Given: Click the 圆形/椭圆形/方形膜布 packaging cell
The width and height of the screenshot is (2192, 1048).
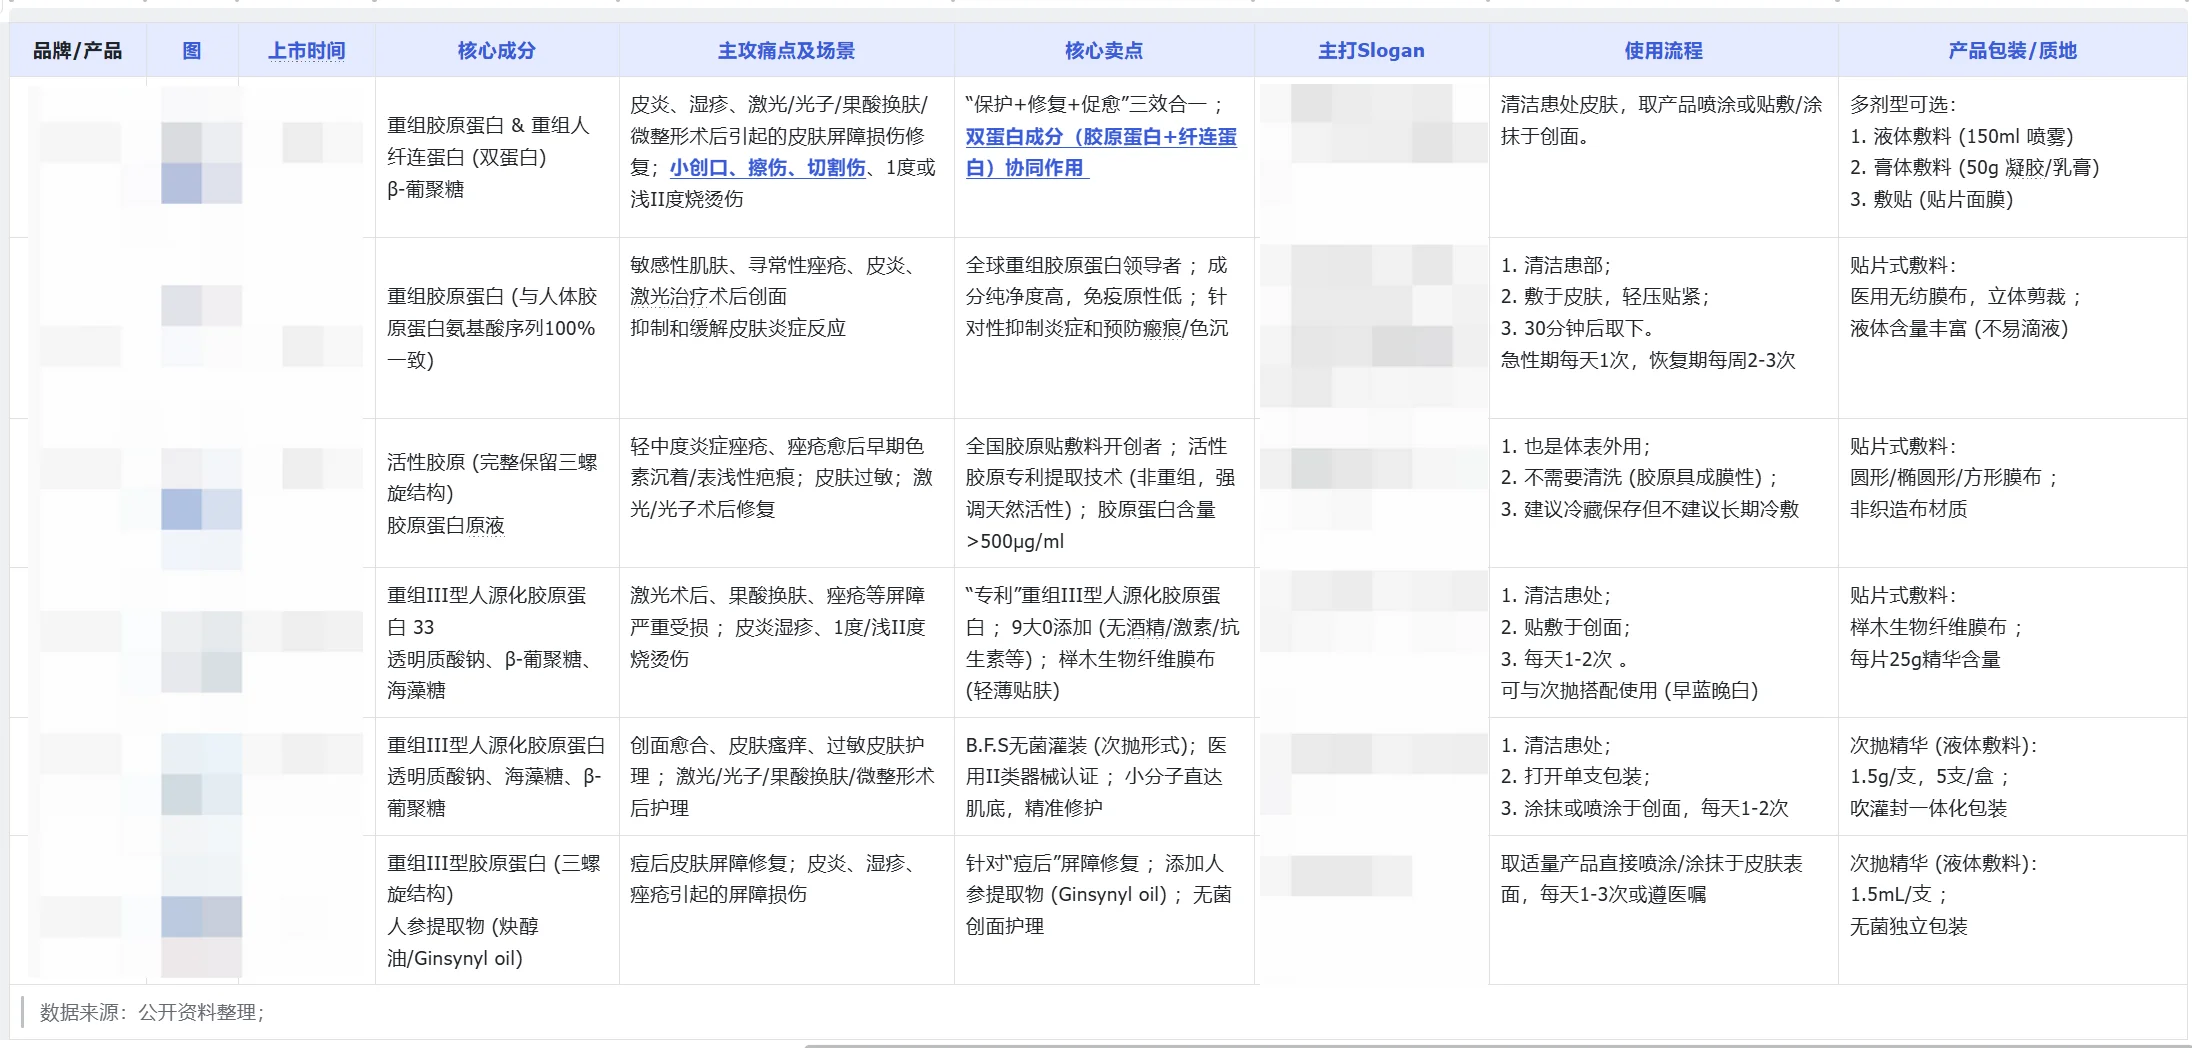Looking at the screenshot, I should click(x=2012, y=493).
